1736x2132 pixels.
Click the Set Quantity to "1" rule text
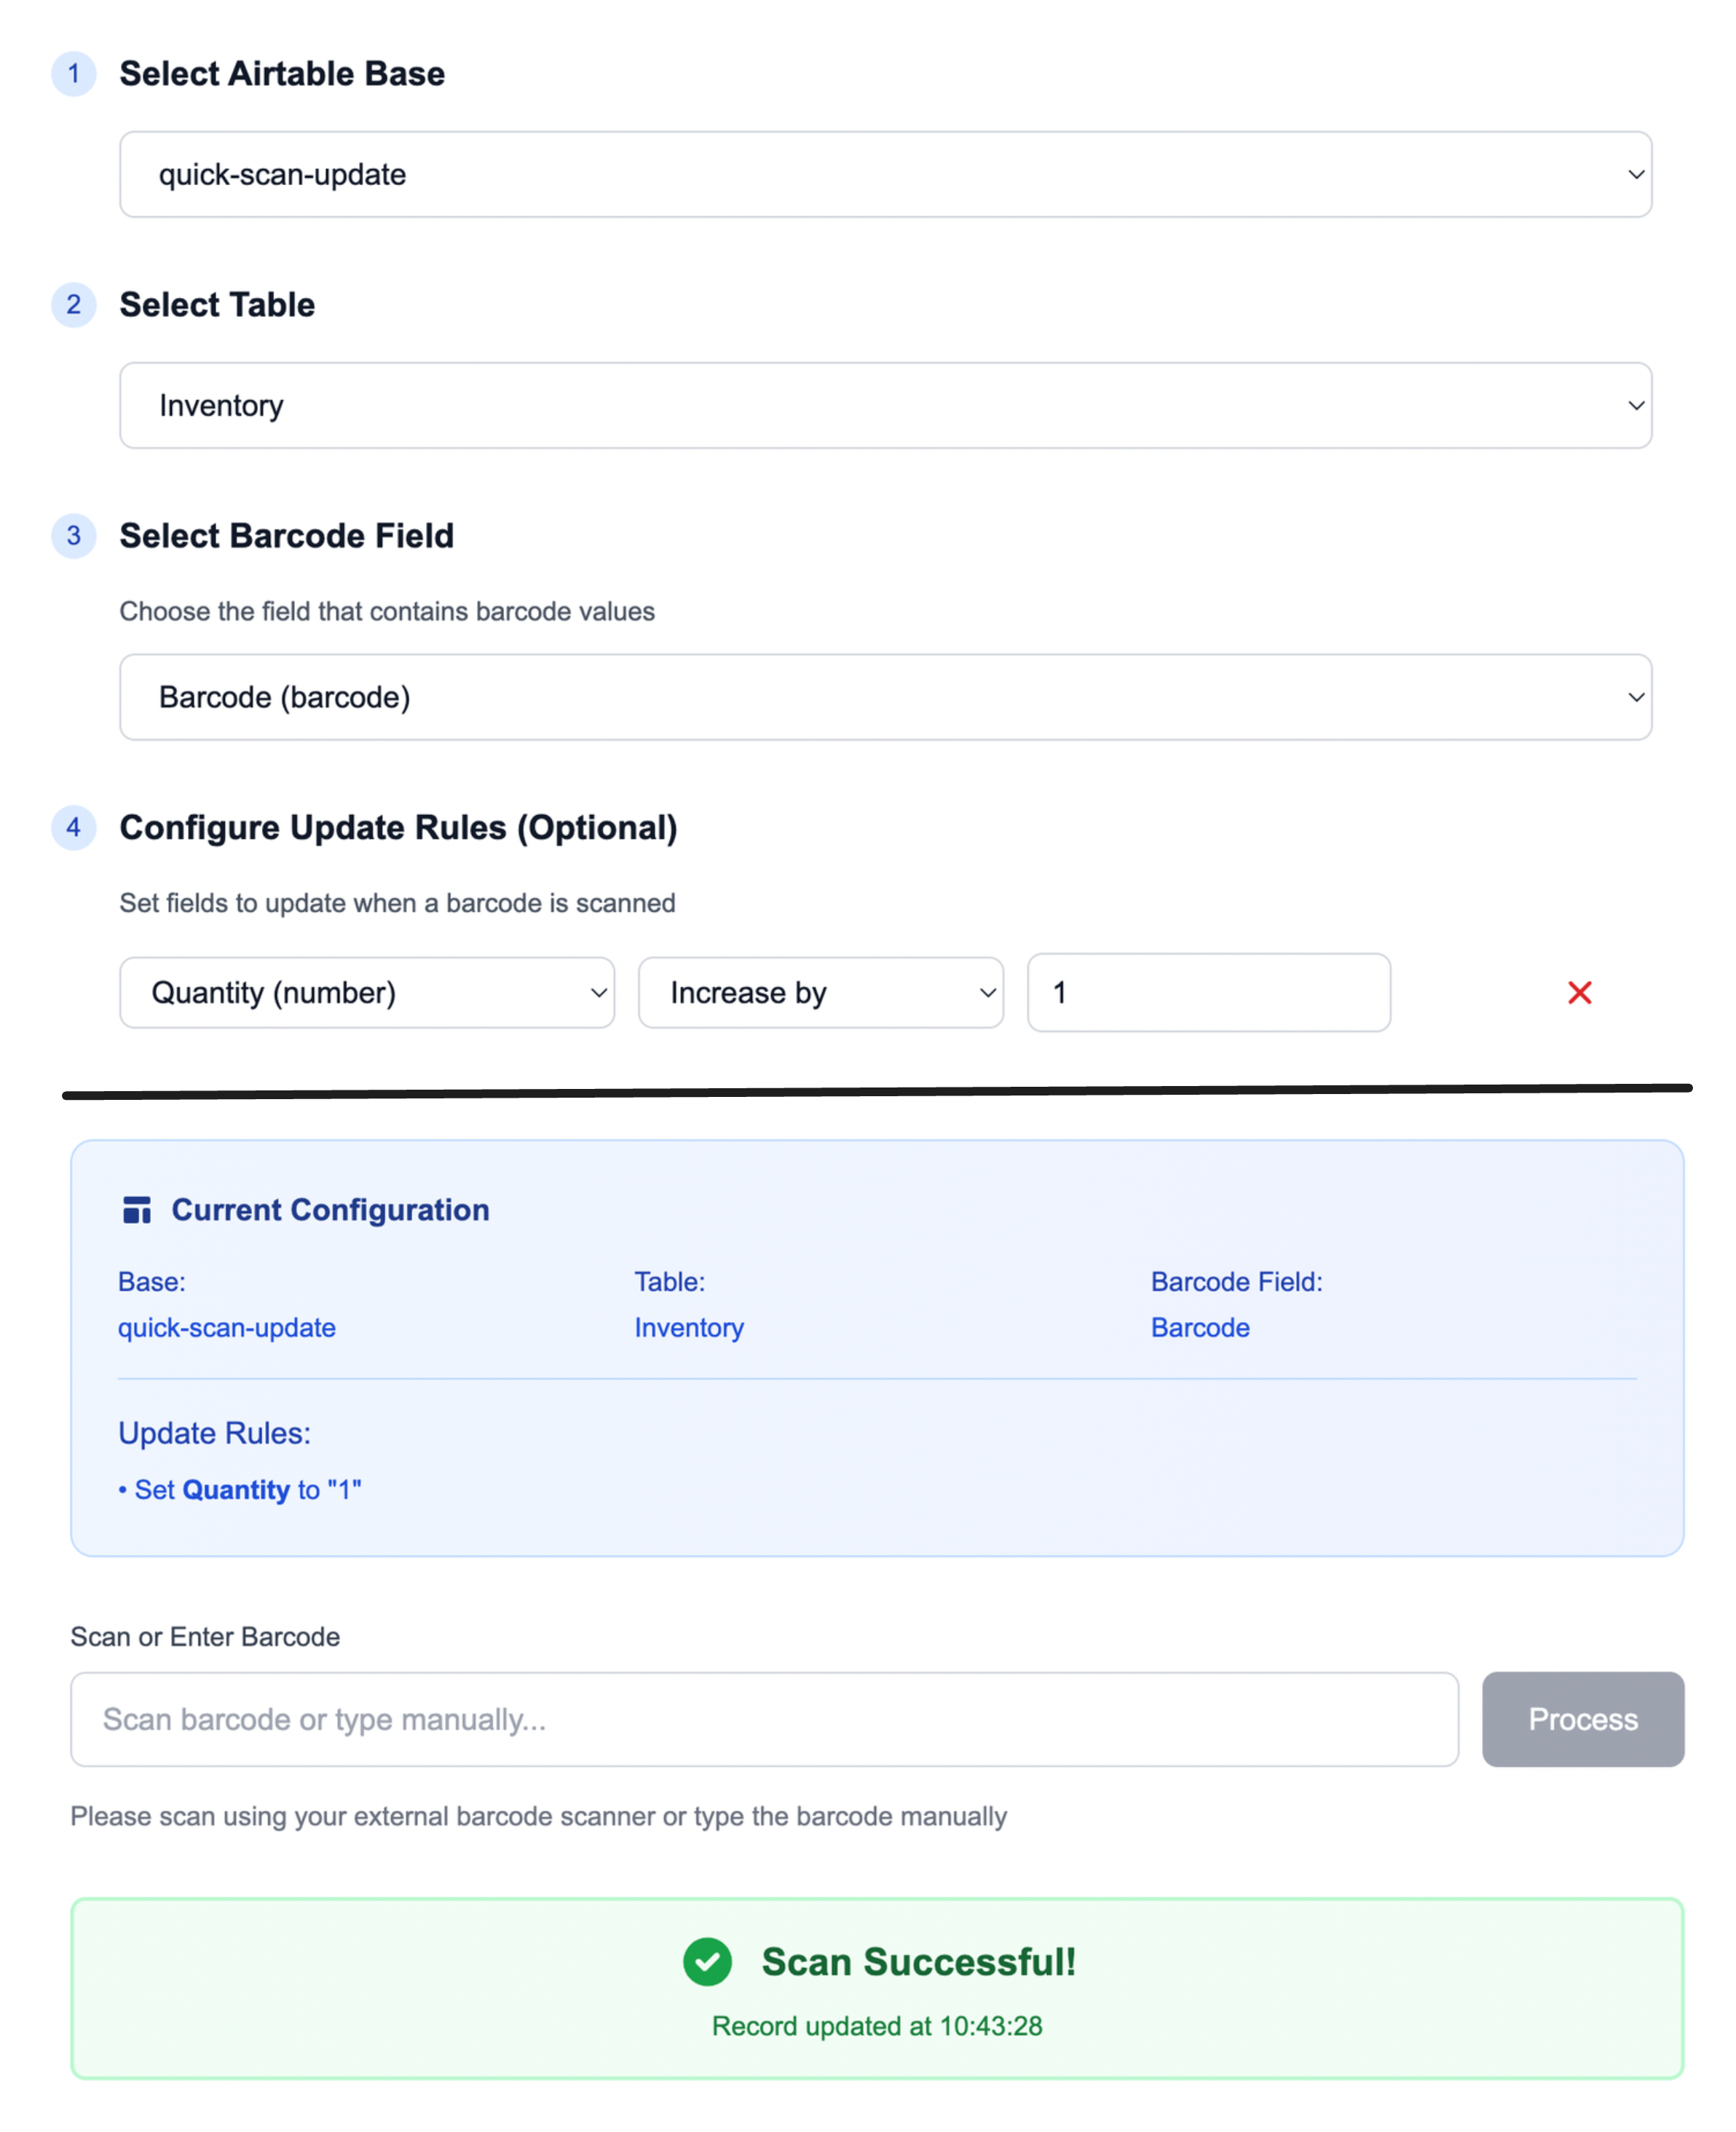tap(242, 1489)
